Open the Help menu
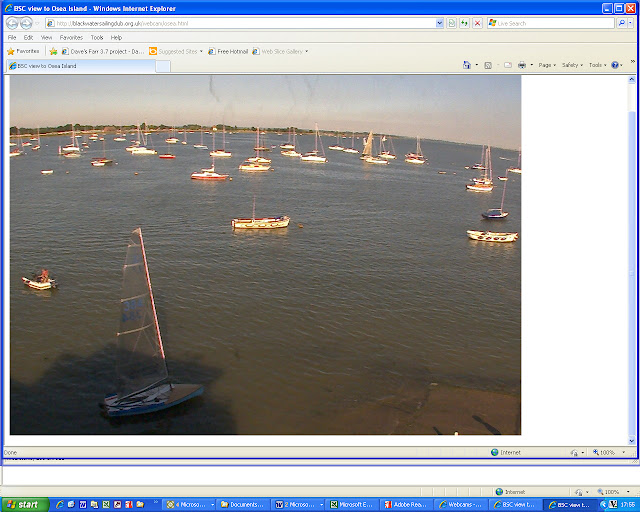 116,38
